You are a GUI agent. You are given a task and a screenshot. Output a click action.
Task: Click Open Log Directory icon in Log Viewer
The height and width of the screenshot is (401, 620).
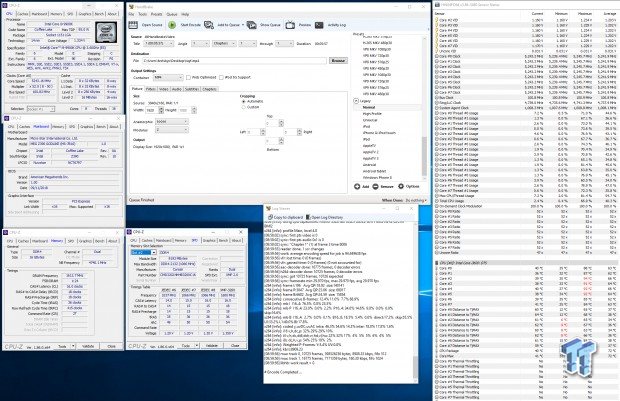308,217
